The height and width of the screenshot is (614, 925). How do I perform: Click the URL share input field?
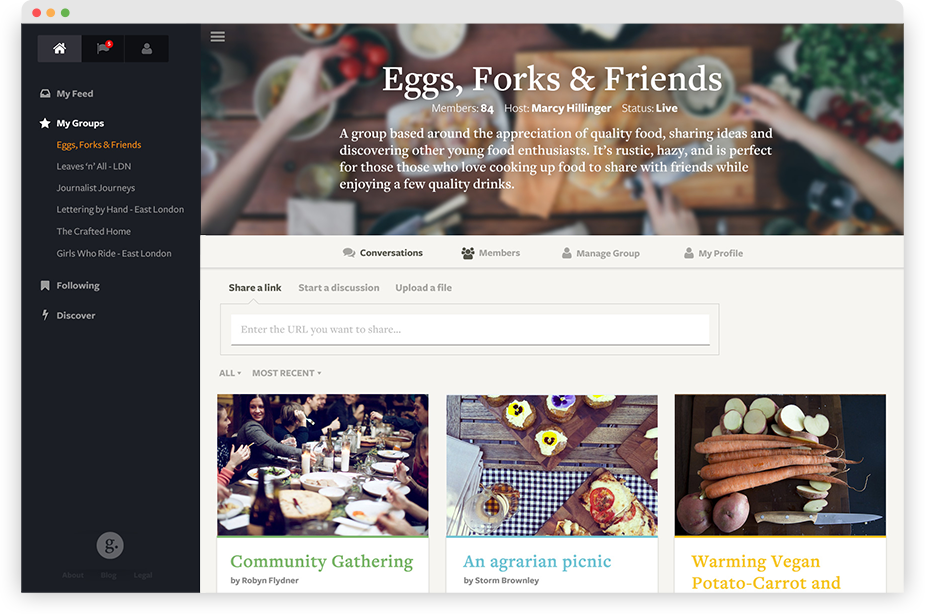(470, 330)
